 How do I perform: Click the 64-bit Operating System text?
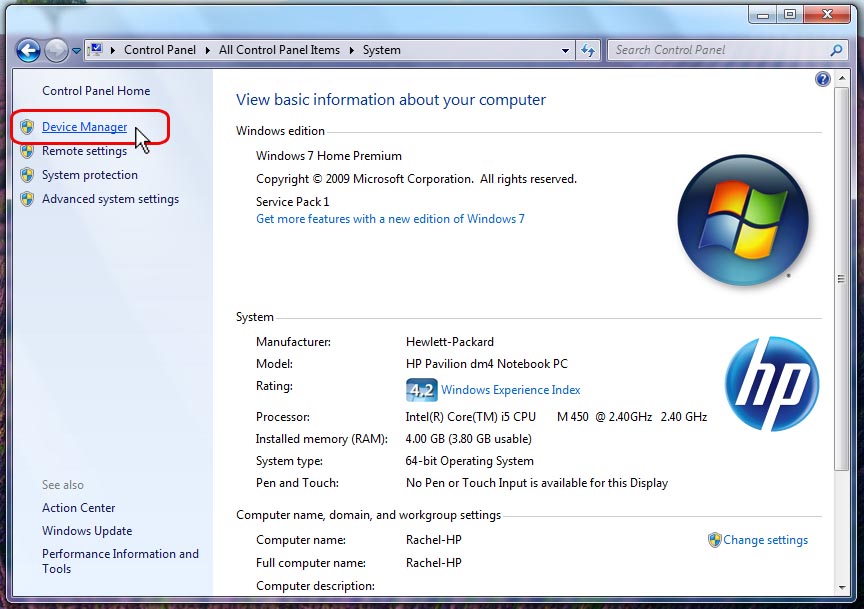(469, 461)
